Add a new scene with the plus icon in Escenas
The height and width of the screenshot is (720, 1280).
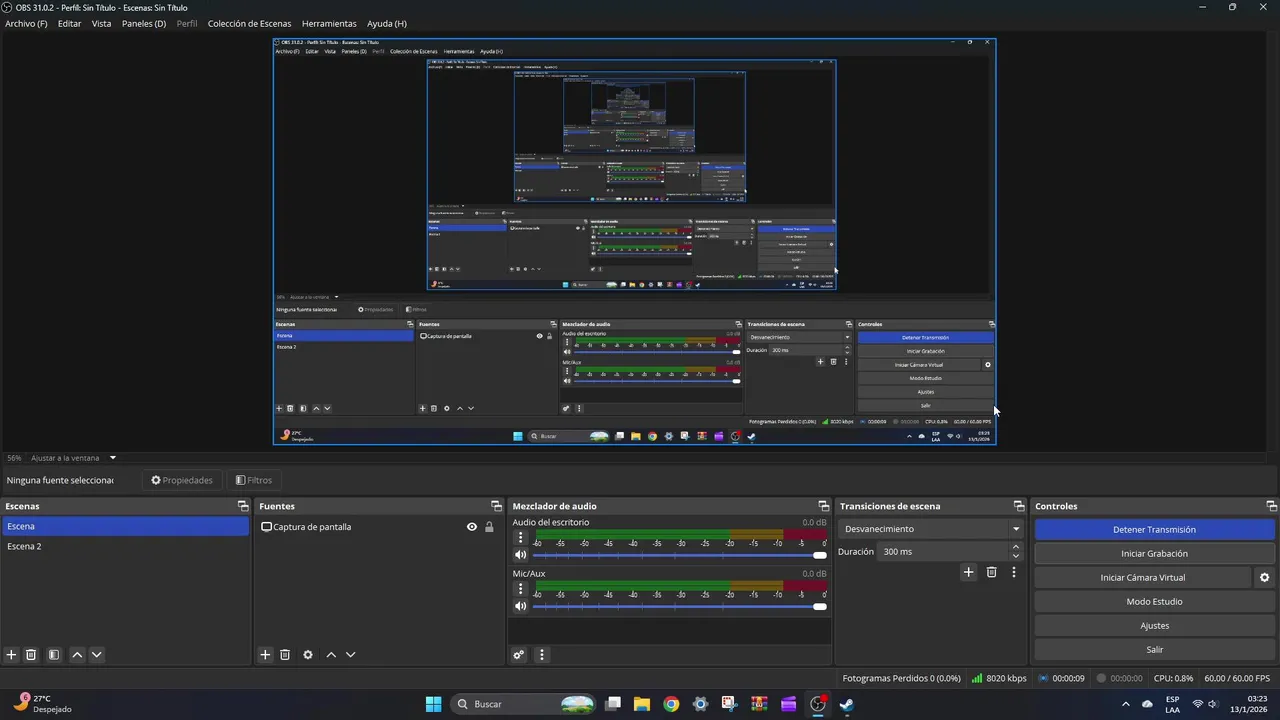[12, 655]
